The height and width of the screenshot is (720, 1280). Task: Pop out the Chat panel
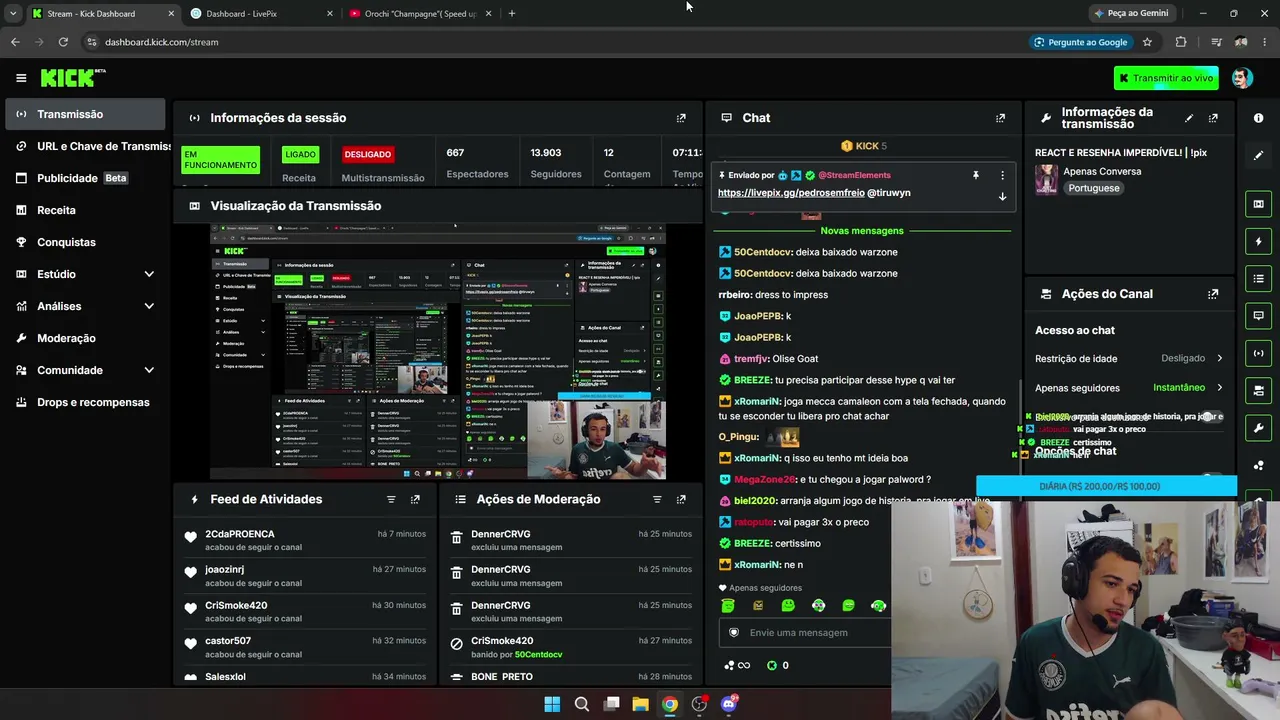[x=1000, y=118]
